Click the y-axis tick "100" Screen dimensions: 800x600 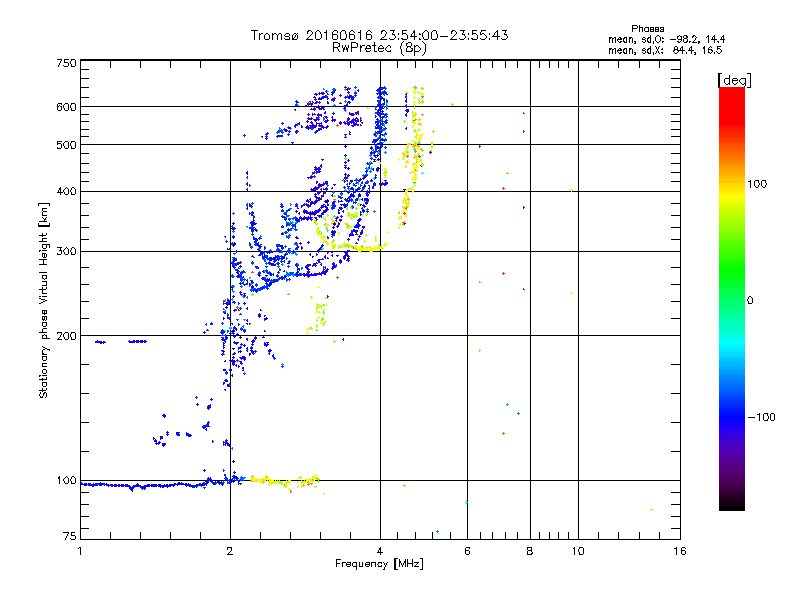66,480
